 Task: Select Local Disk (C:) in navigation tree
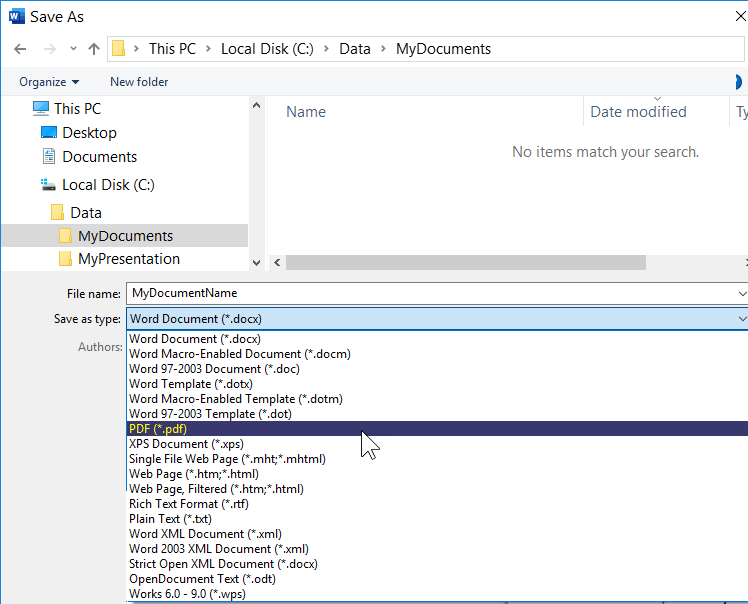coord(108,185)
